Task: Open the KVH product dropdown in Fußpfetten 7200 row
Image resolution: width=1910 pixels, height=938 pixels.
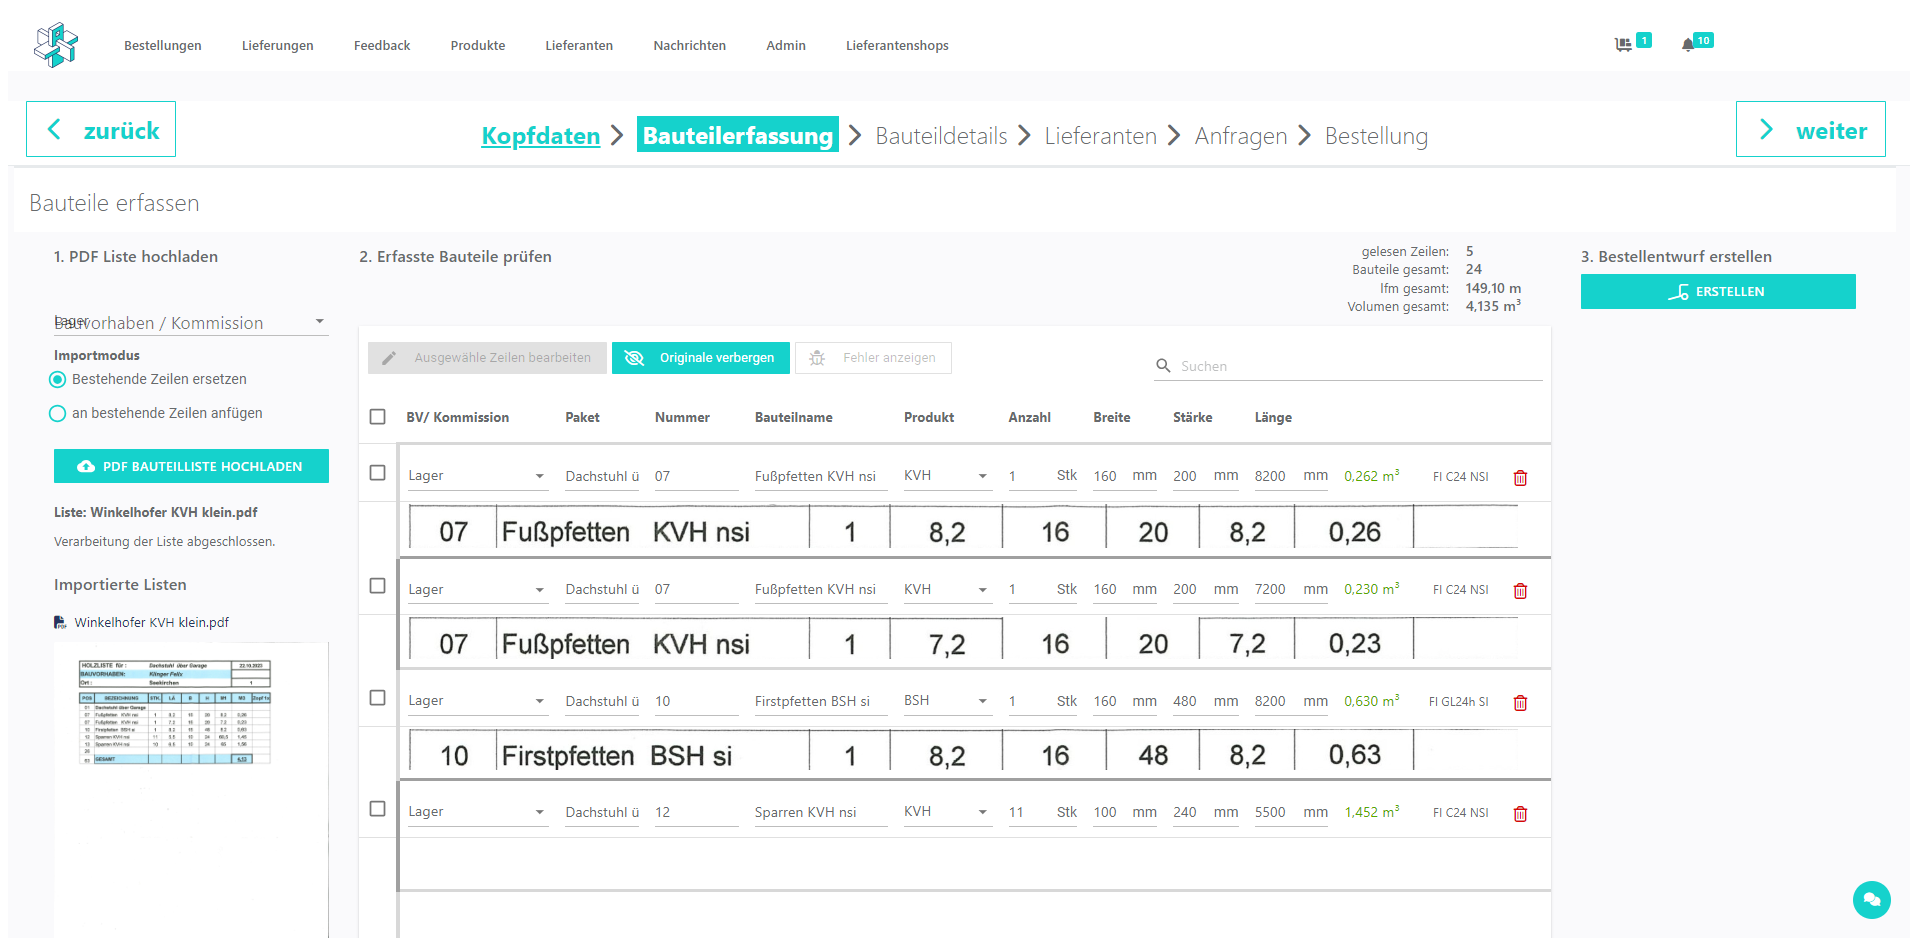Action: coord(946,590)
